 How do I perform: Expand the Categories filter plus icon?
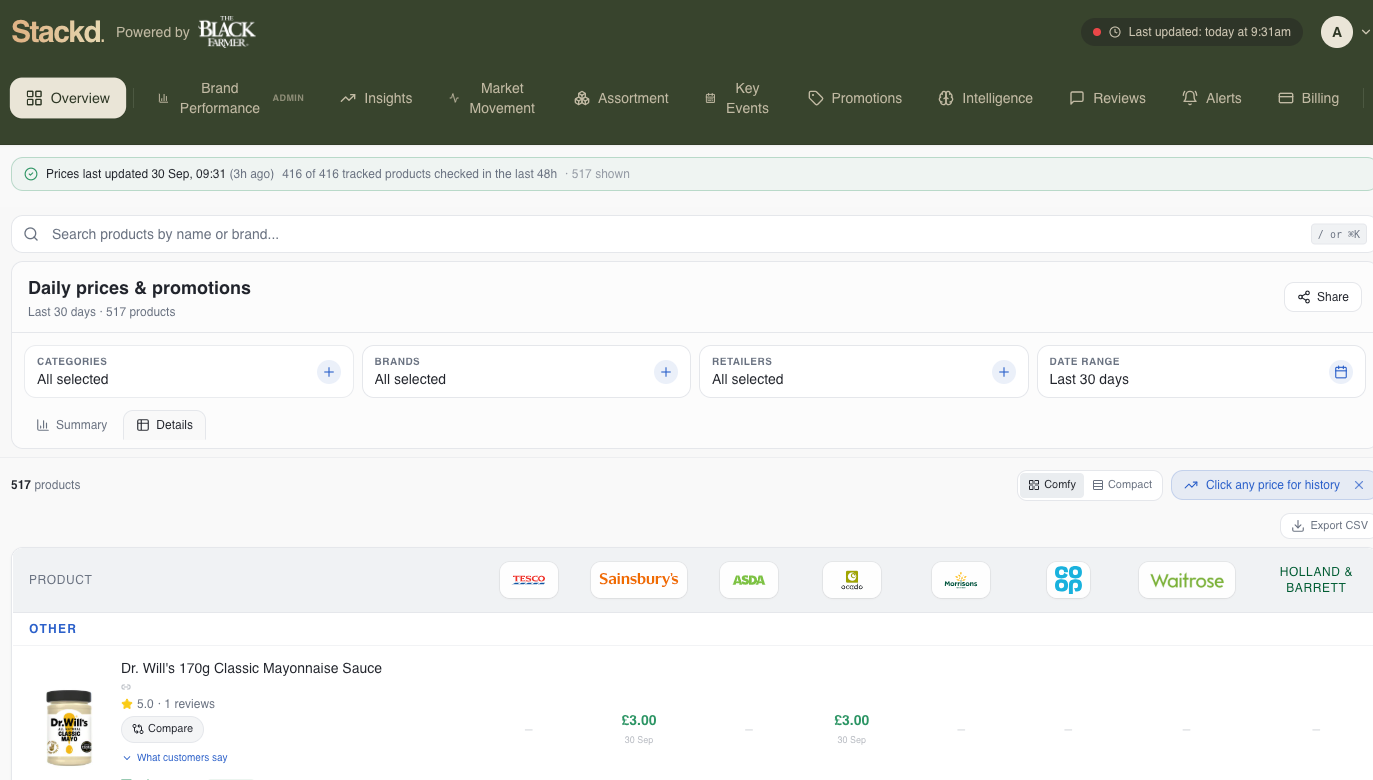pos(328,372)
